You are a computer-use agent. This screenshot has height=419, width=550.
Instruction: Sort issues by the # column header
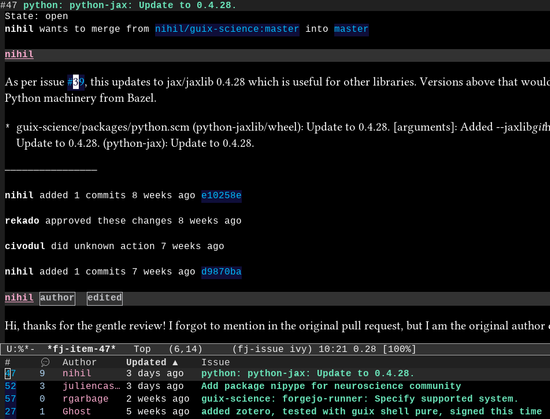(x=7, y=362)
